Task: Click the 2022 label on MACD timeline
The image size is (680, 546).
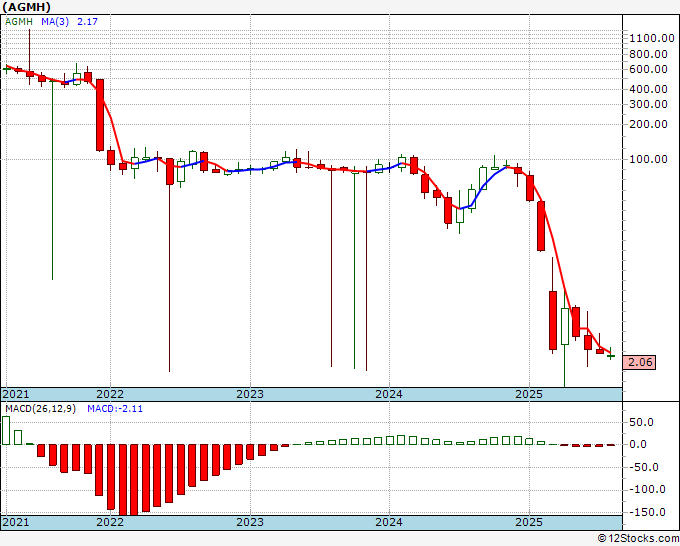Action: click(x=110, y=522)
